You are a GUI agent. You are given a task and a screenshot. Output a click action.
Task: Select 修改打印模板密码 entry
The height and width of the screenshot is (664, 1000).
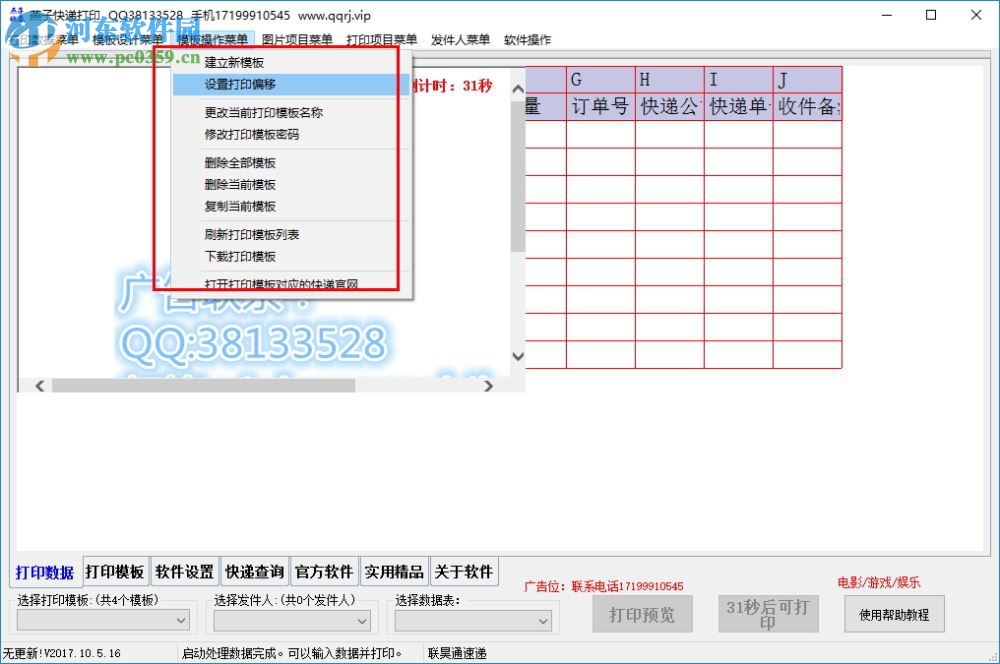pyautogui.click(x=290, y=134)
